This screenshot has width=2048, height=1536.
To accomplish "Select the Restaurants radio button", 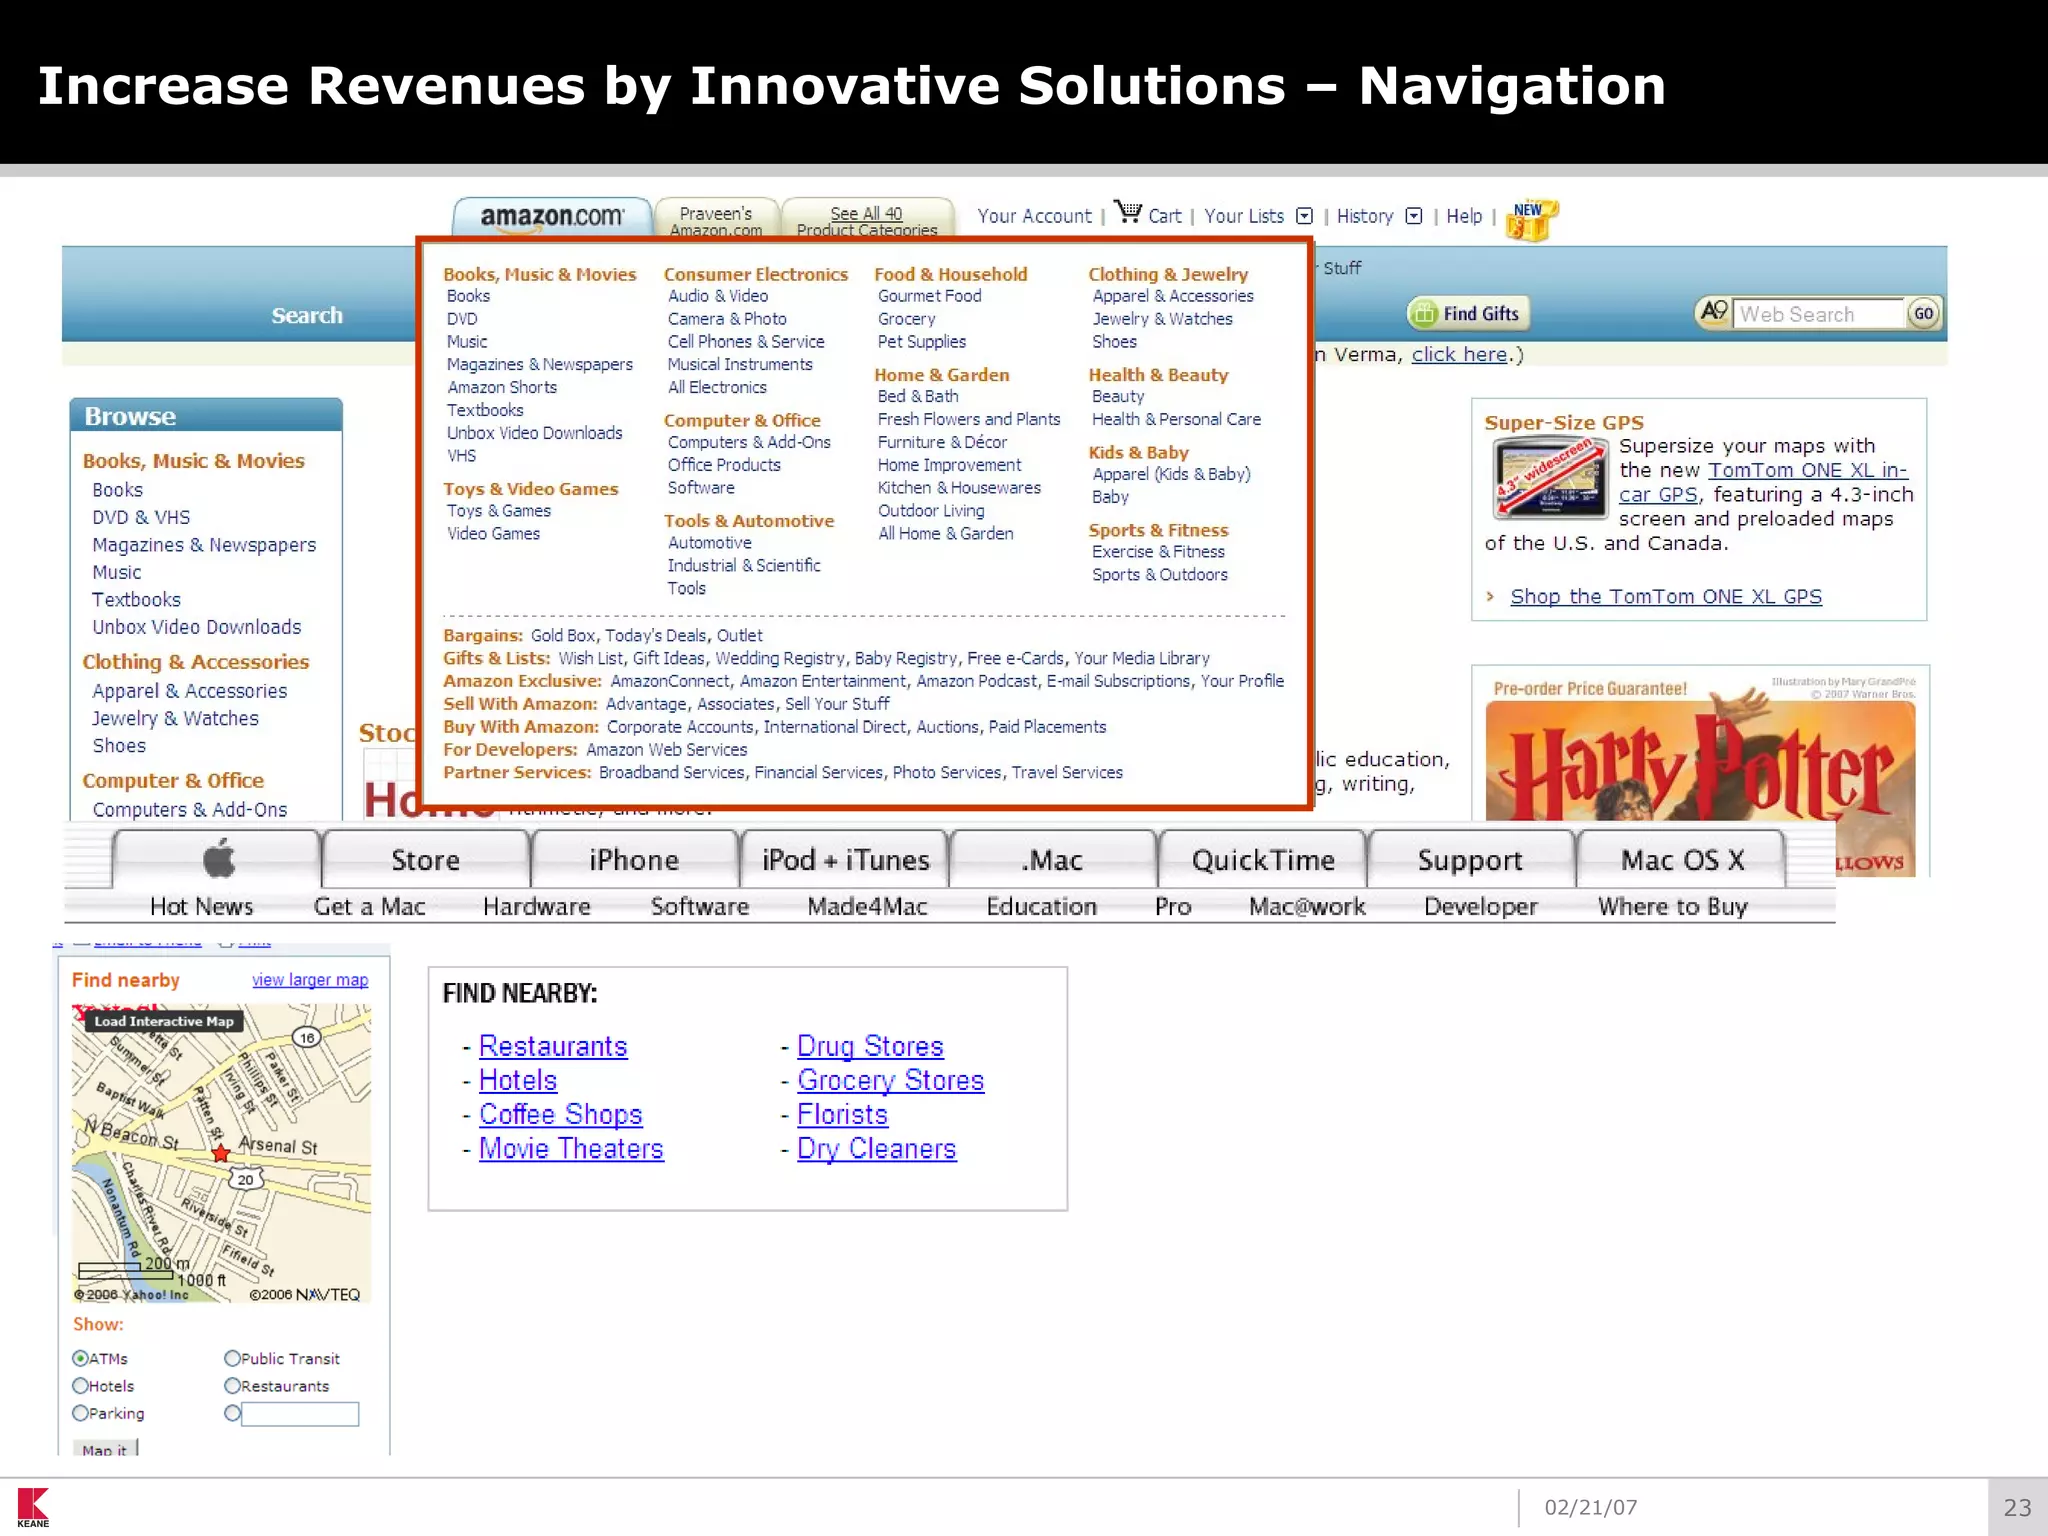I will [x=232, y=1386].
